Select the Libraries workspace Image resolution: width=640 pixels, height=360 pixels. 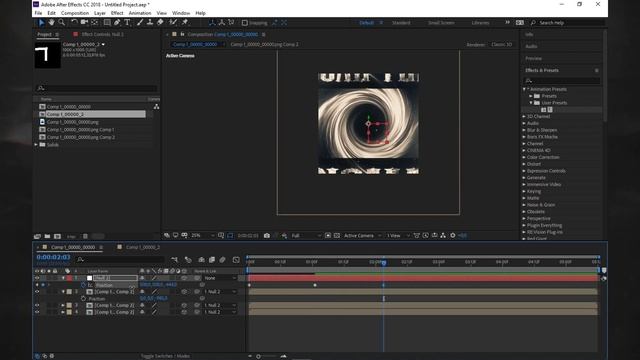click(x=480, y=23)
